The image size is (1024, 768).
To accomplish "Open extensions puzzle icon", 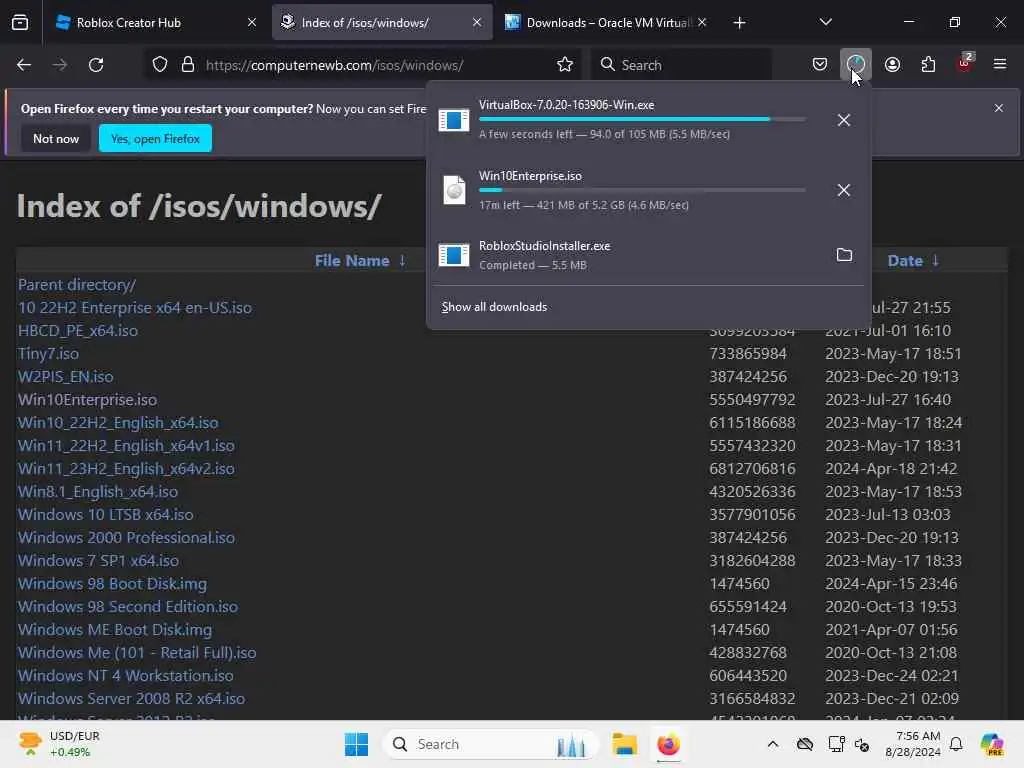I will click(x=928, y=65).
